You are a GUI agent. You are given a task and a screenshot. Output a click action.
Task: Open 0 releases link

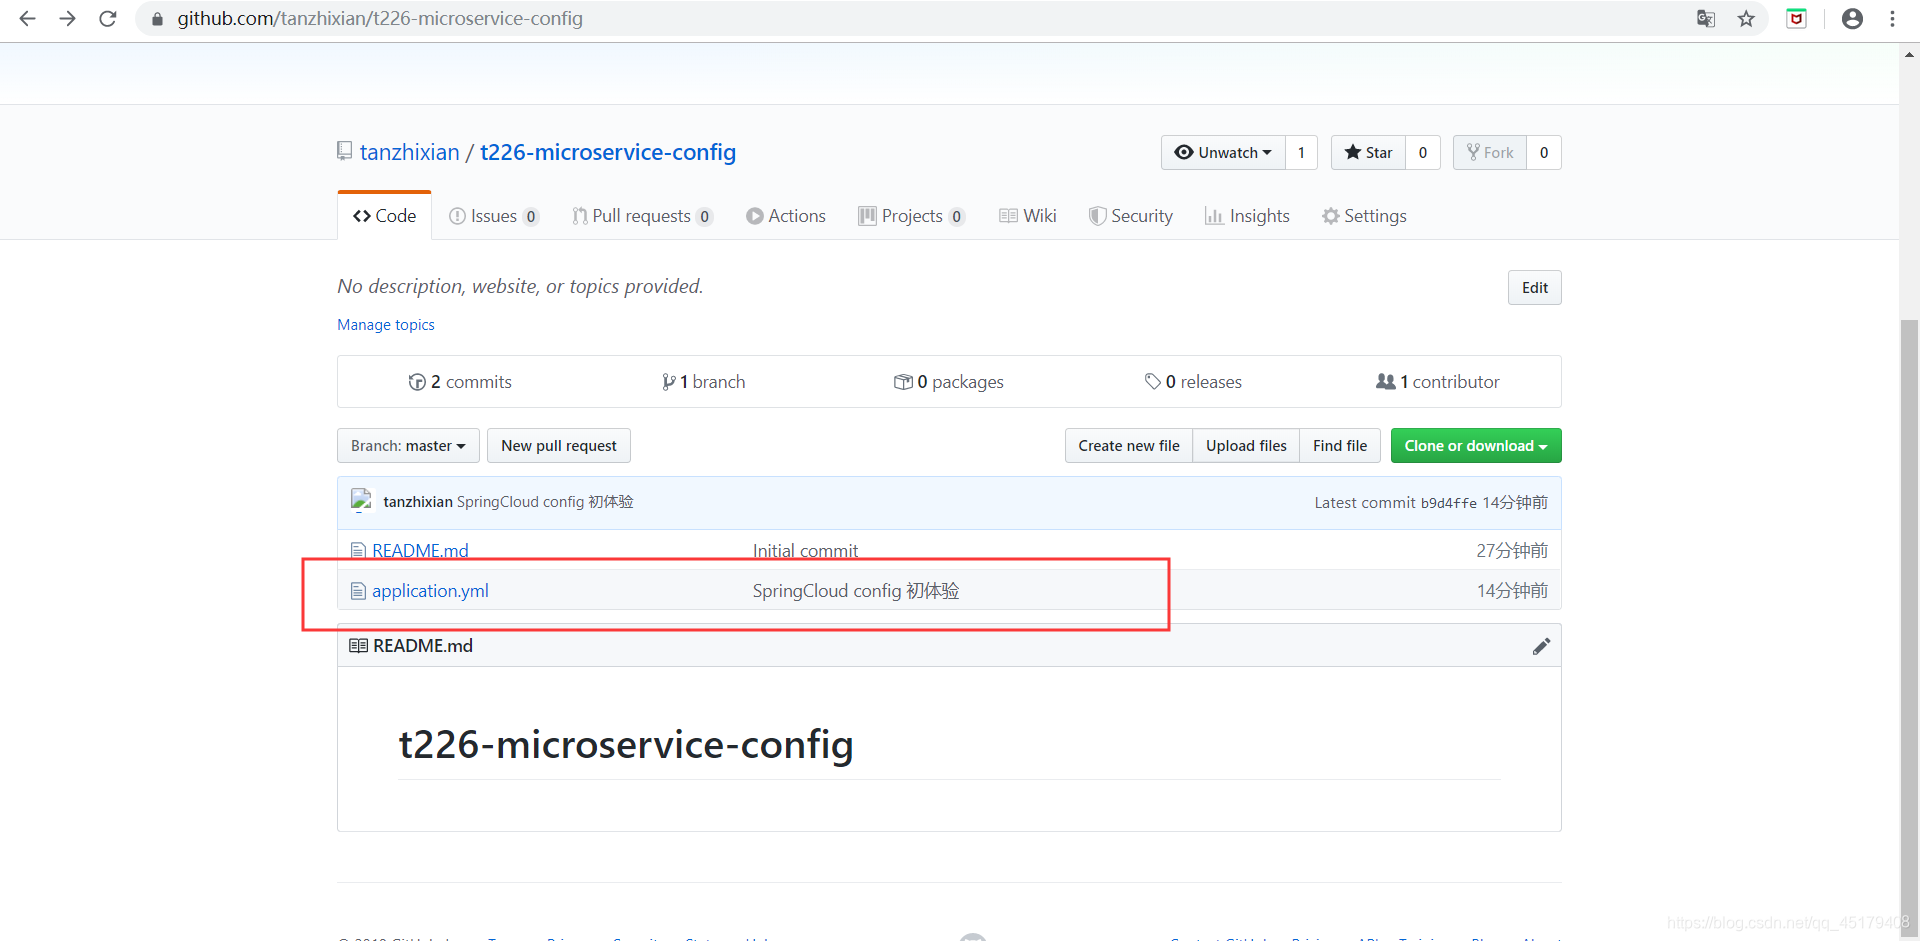(x=1193, y=381)
